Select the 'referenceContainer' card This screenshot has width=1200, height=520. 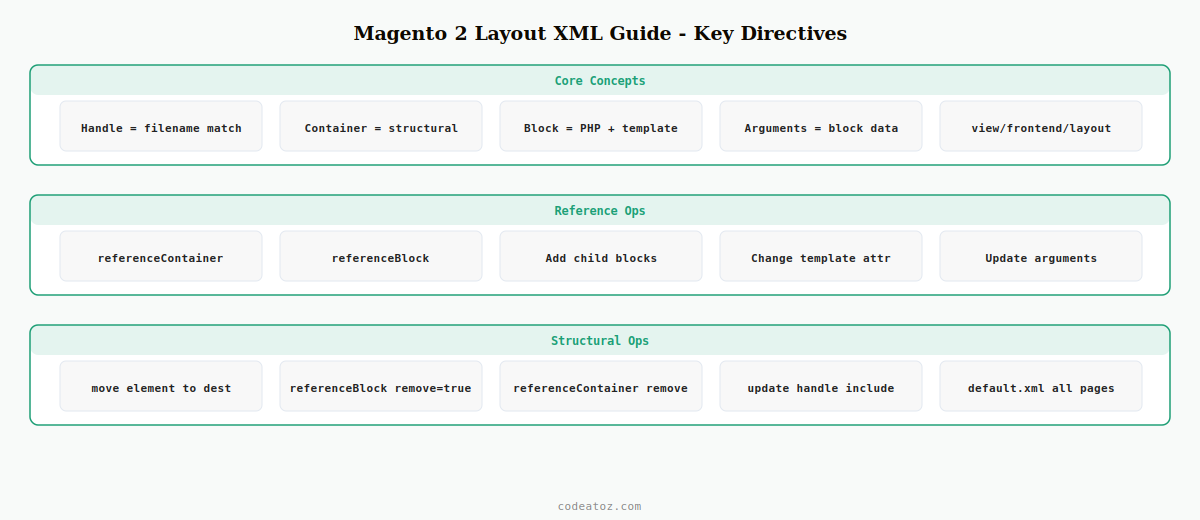pos(161,256)
